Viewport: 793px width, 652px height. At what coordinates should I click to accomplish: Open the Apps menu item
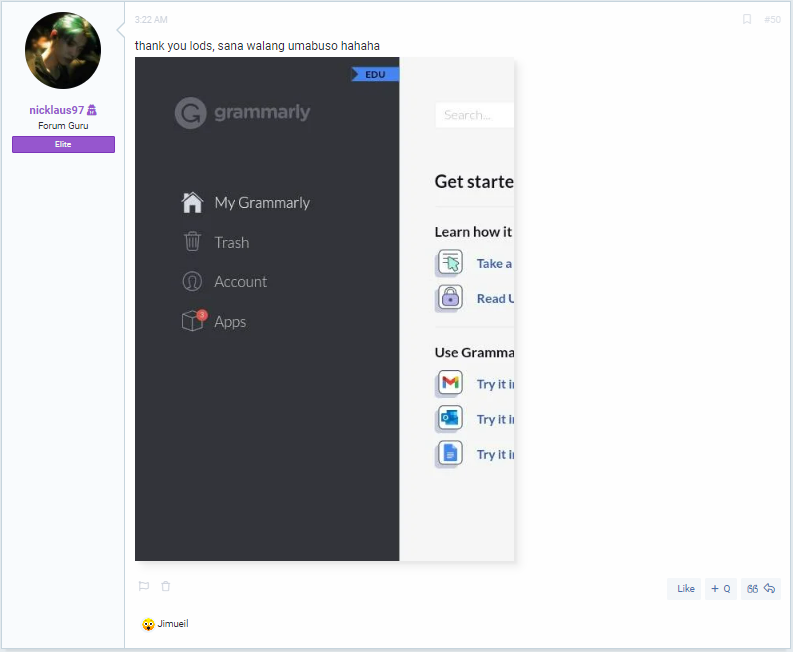pyautogui.click(x=230, y=322)
